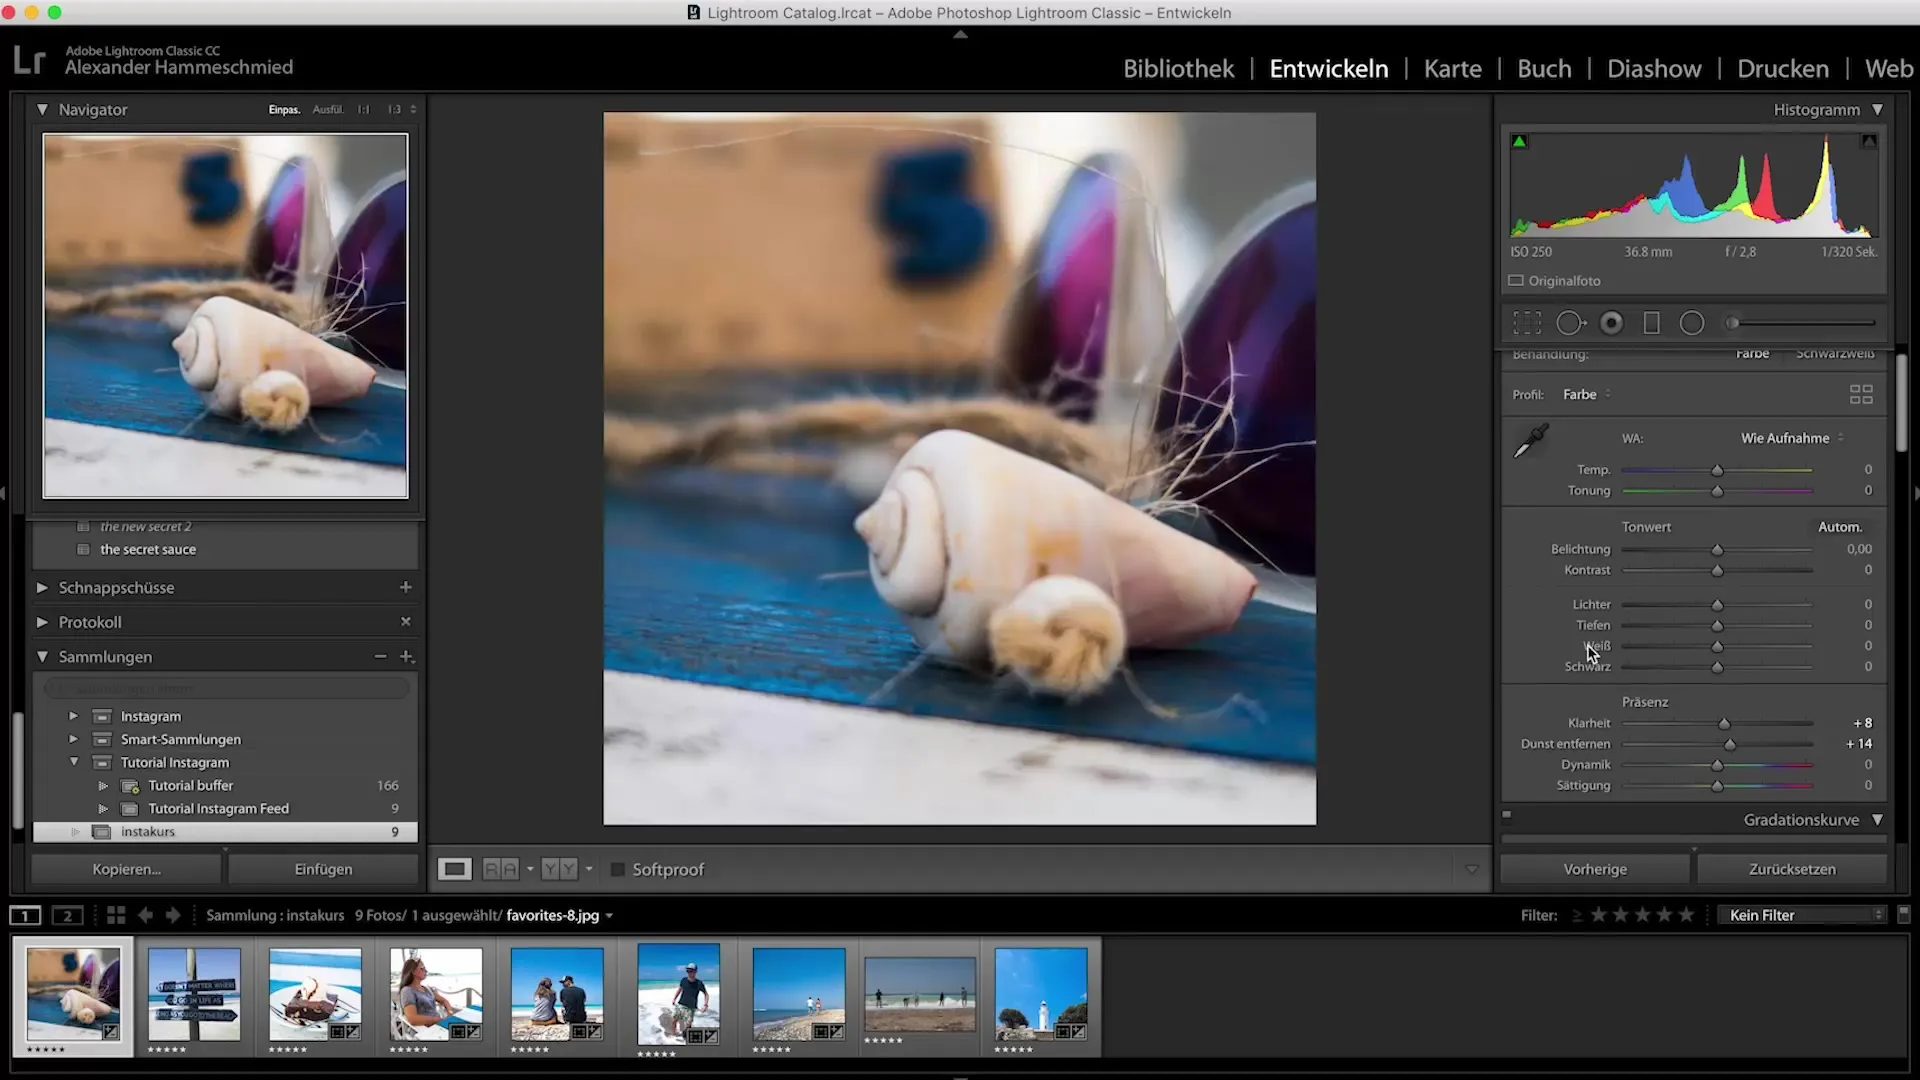This screenshot has width=1920, height=1080.
Task: Remove collection with the minus icon
Action: click(380, 656)
